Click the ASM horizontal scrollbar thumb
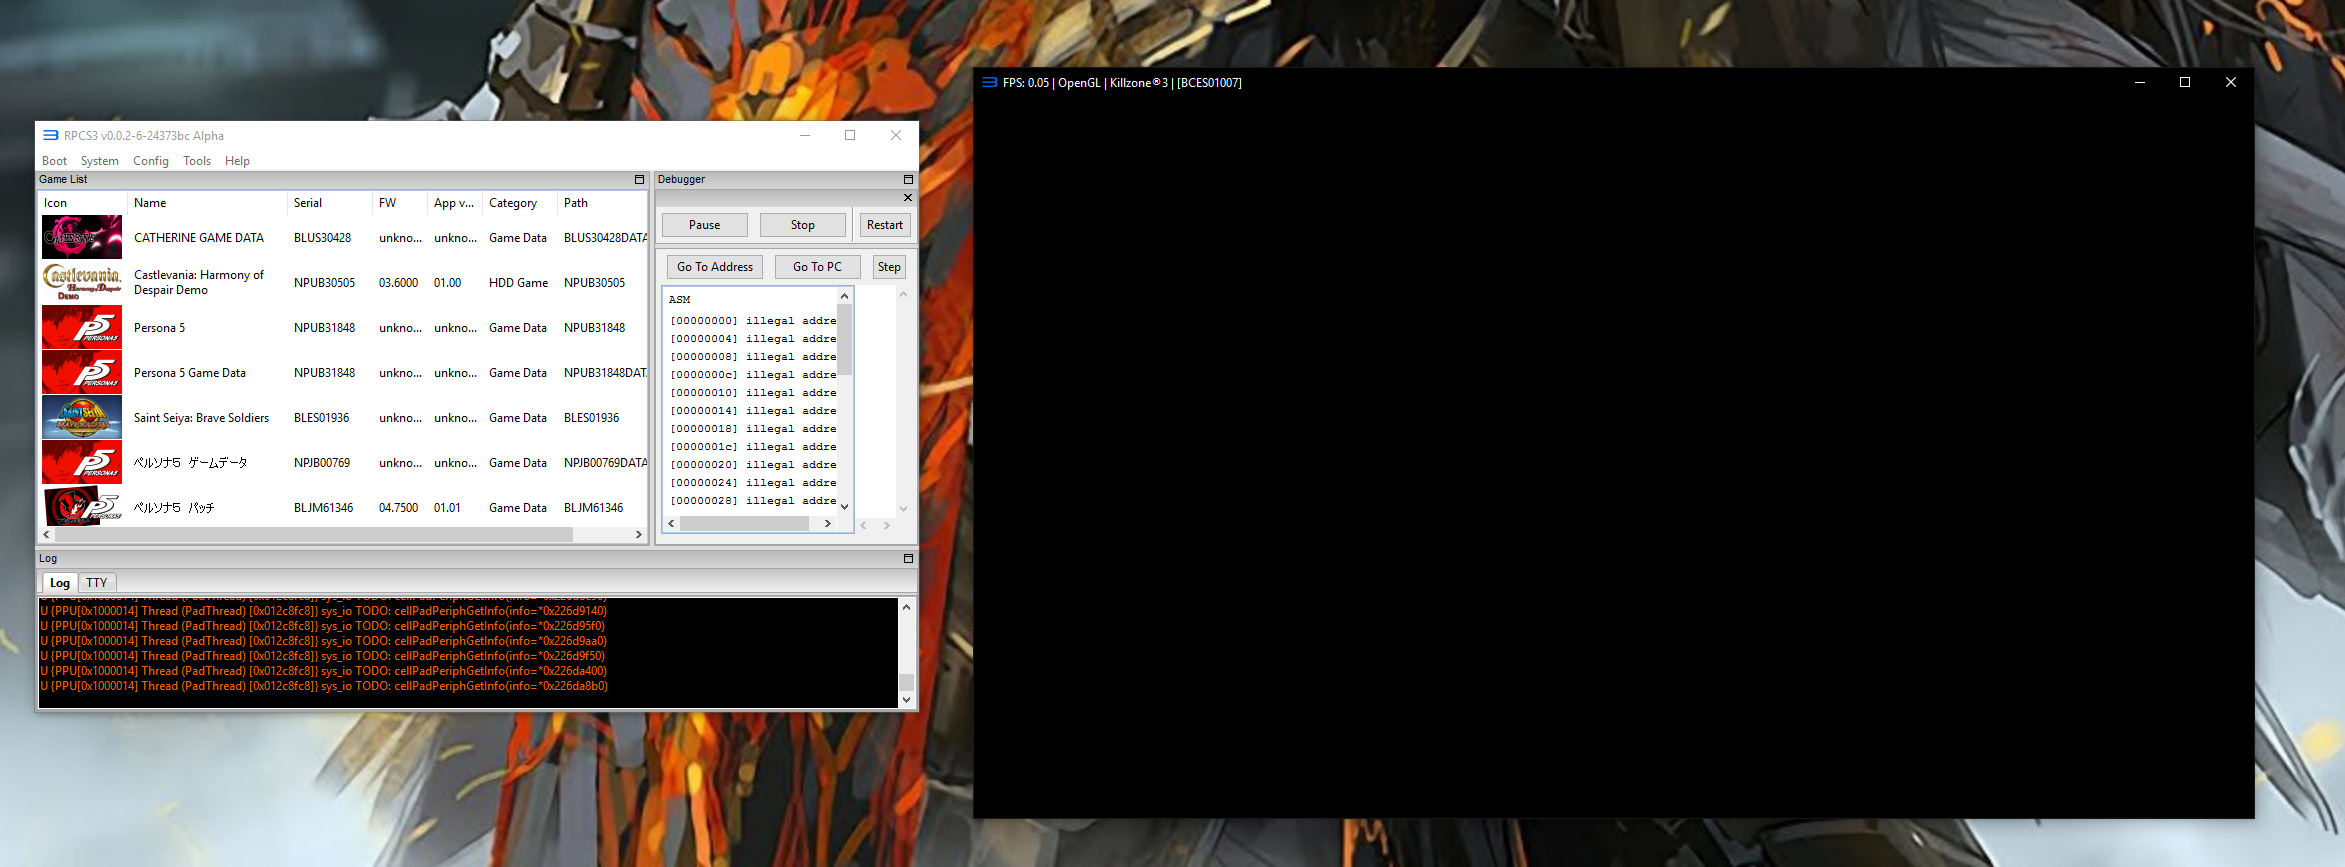 [745, 523]
